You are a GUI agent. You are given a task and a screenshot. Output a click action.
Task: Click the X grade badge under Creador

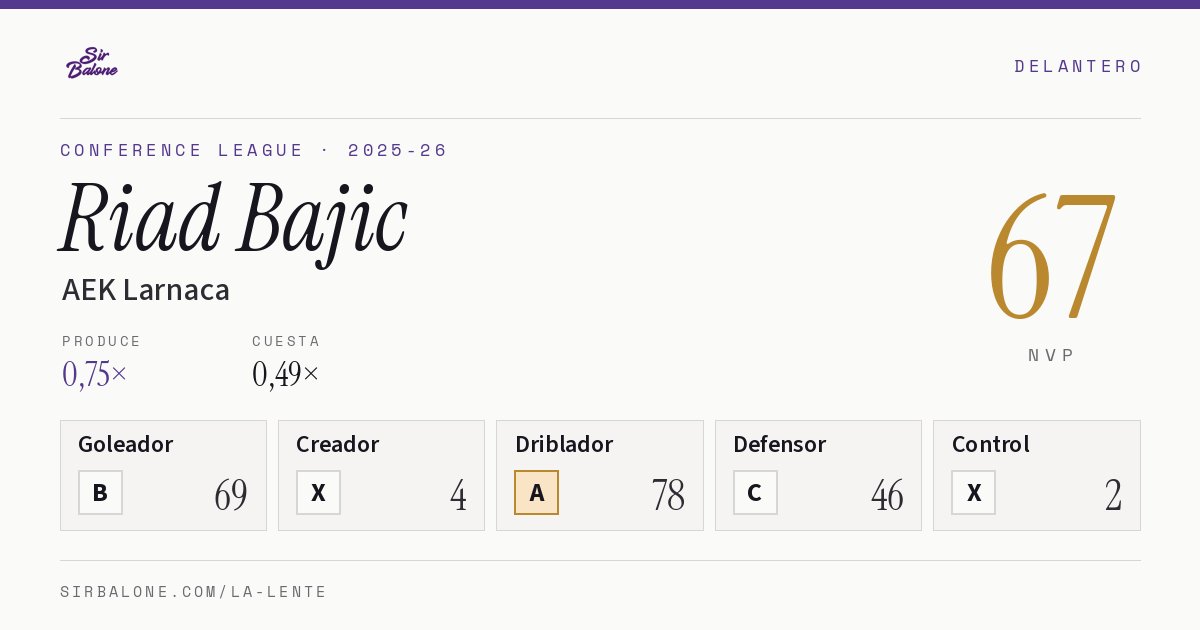(318, 493)
